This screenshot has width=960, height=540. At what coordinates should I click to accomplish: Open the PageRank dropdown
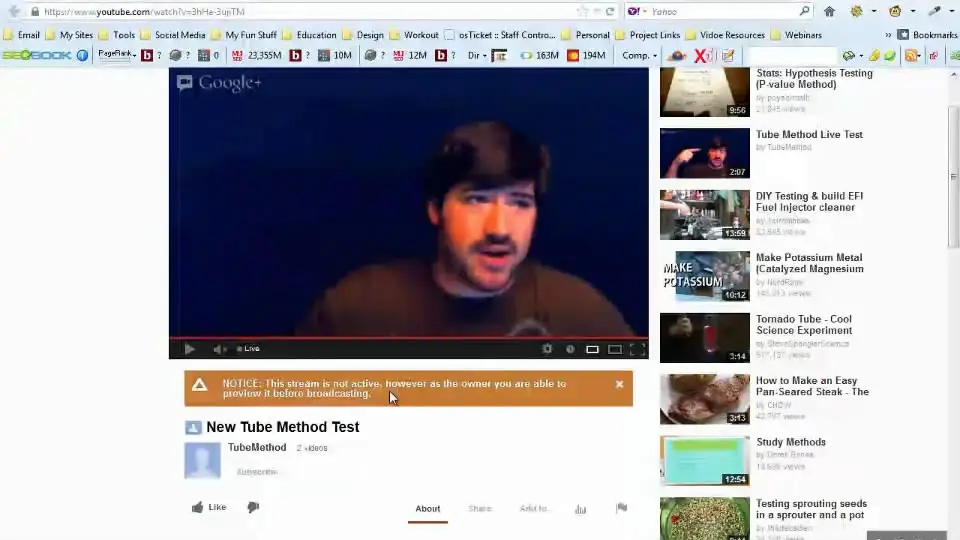117,54
